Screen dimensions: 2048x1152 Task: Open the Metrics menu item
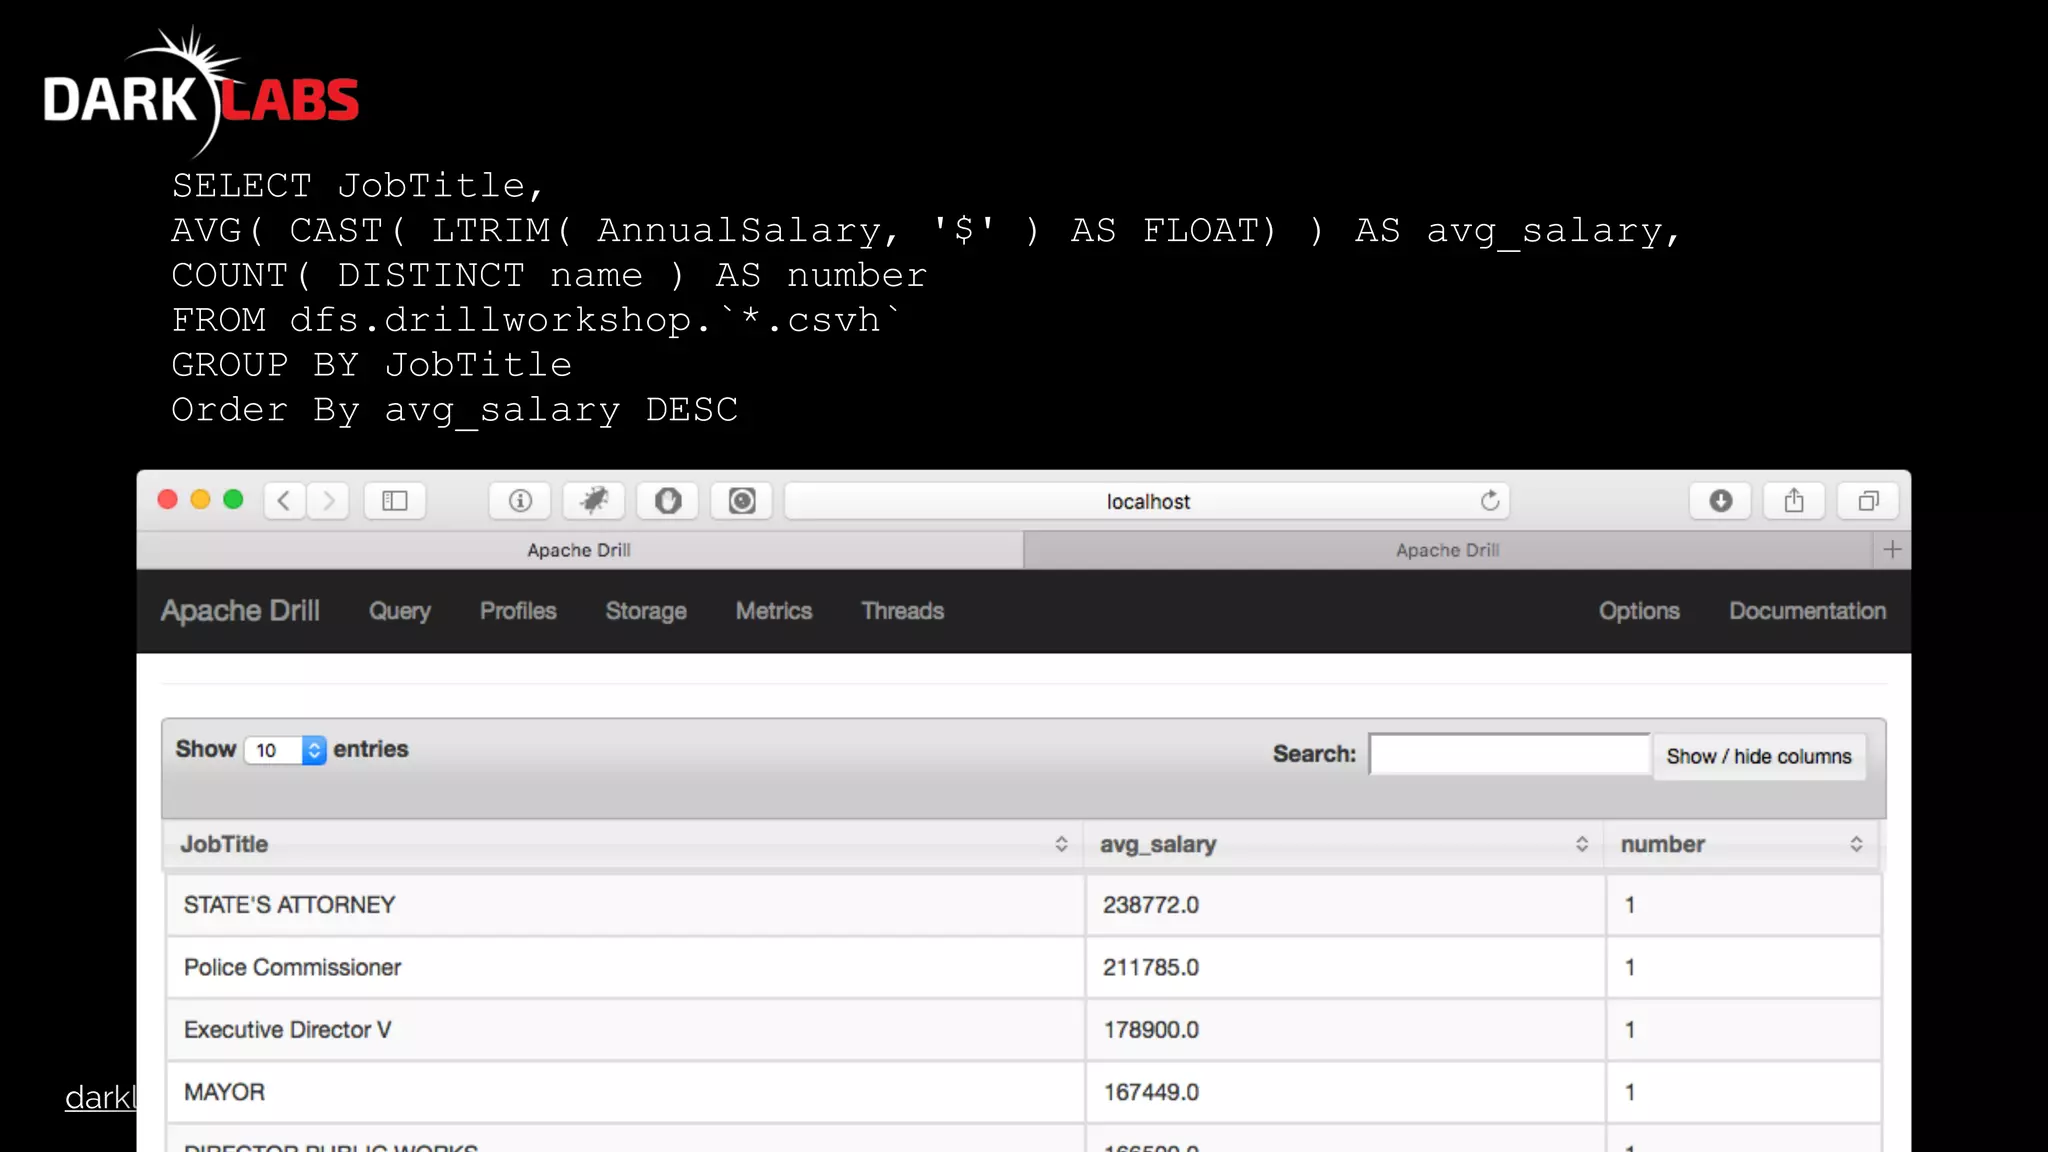pos(774,611)
